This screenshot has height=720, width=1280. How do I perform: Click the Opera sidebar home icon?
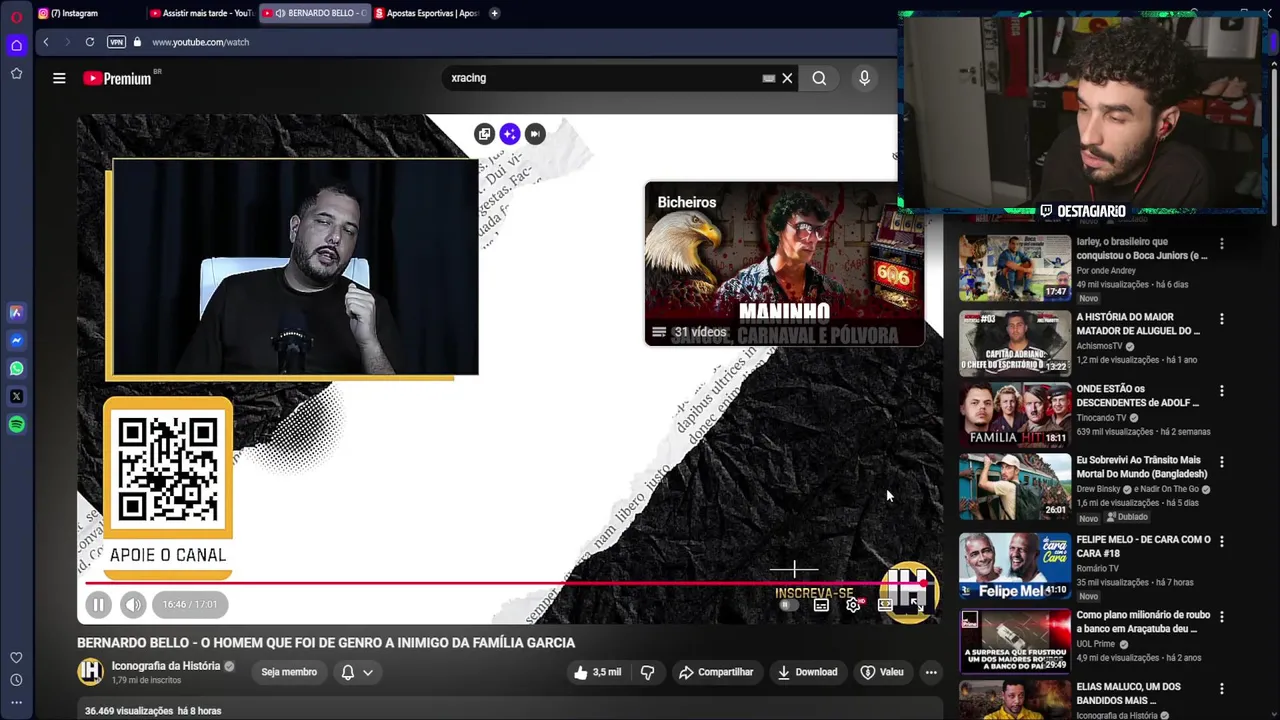16,45
